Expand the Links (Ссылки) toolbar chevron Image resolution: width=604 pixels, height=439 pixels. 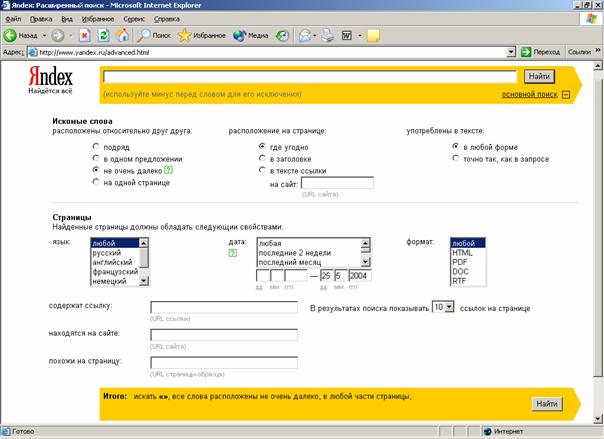[598, 50]
